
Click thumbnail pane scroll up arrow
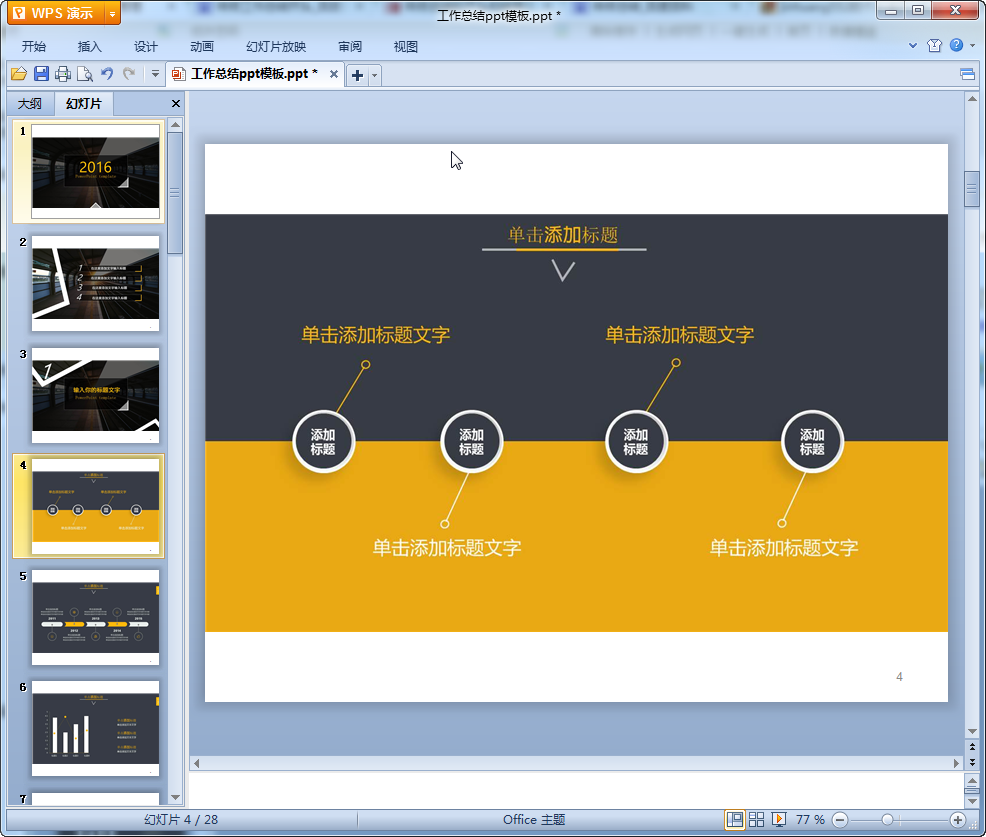[x=175, y=125]
